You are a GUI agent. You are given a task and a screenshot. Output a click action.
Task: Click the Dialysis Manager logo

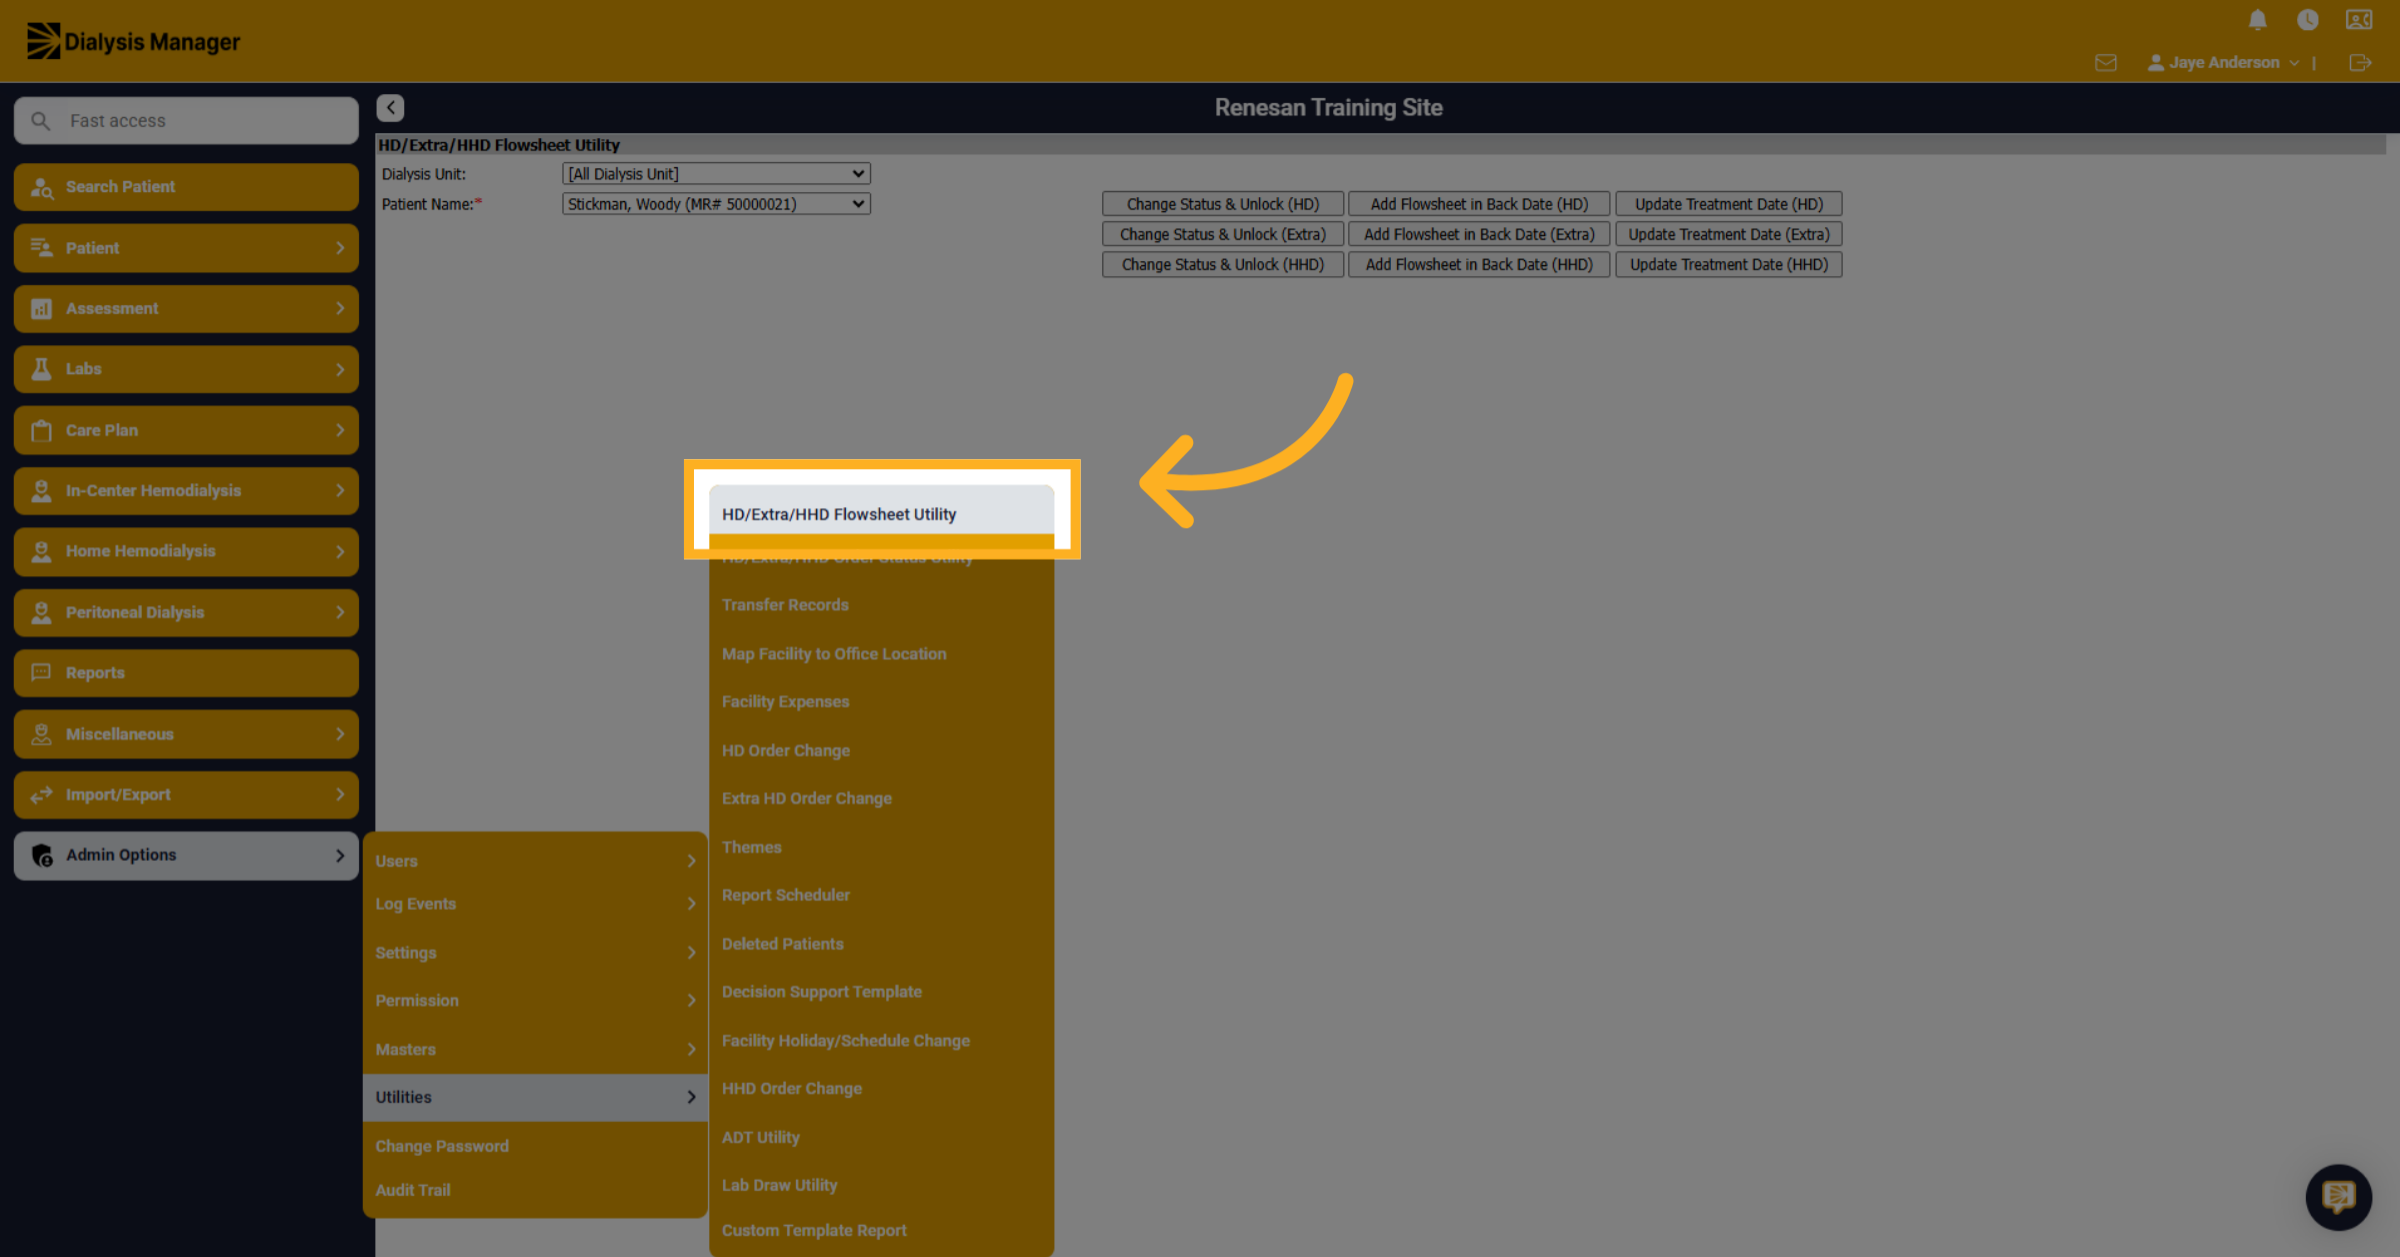pyautogui.click(x=133, y=41)
